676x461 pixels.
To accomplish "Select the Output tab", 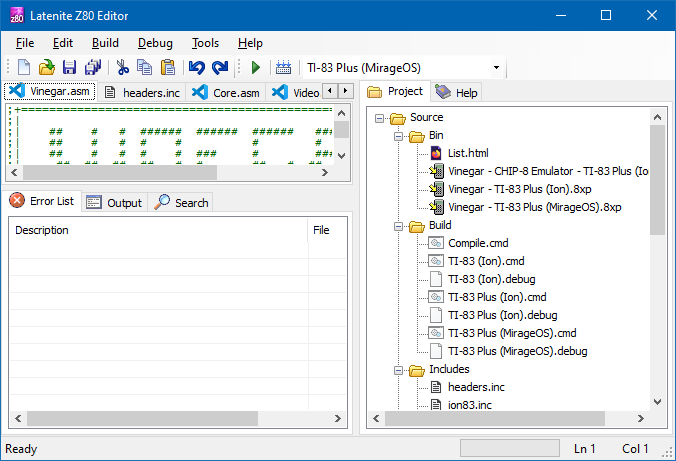I will pyautogui.click(x=114, y=203).
